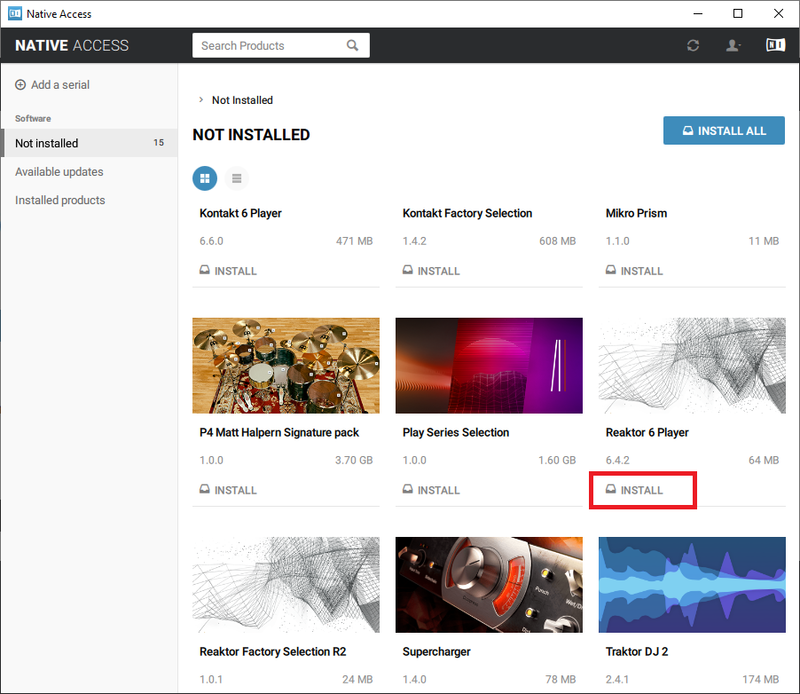Install P4 Matt Halpern Signature pack

click(x=228, y=490)
